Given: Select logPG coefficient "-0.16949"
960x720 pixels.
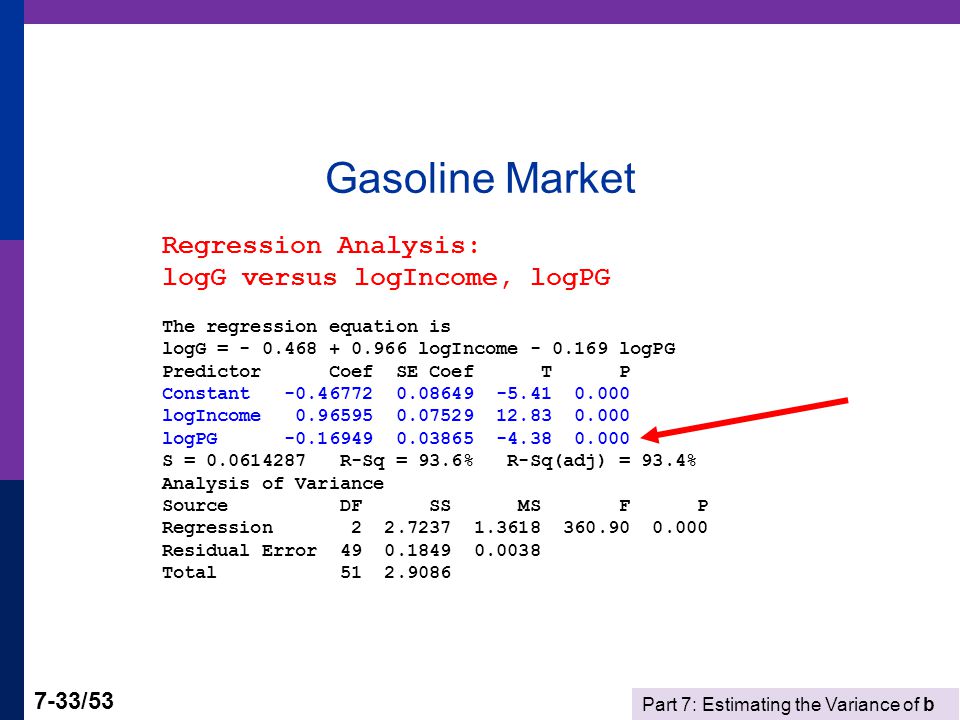Looking at the screenshot, I should [328, 438].
